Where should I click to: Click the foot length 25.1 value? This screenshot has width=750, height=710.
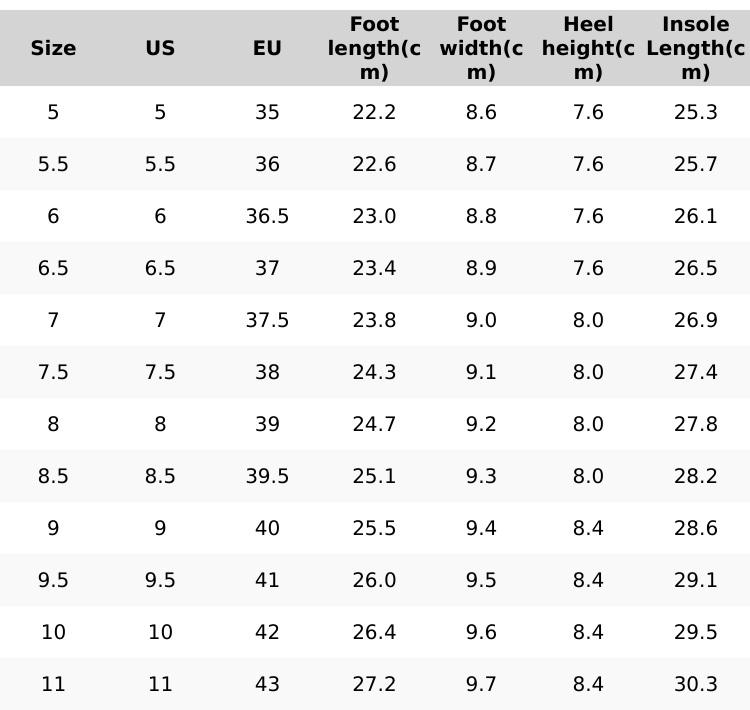[374, 476]
